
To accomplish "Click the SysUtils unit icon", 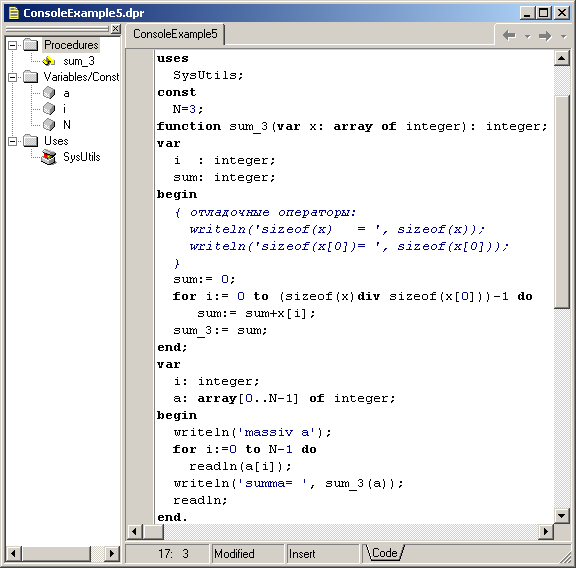I will 49,157.
